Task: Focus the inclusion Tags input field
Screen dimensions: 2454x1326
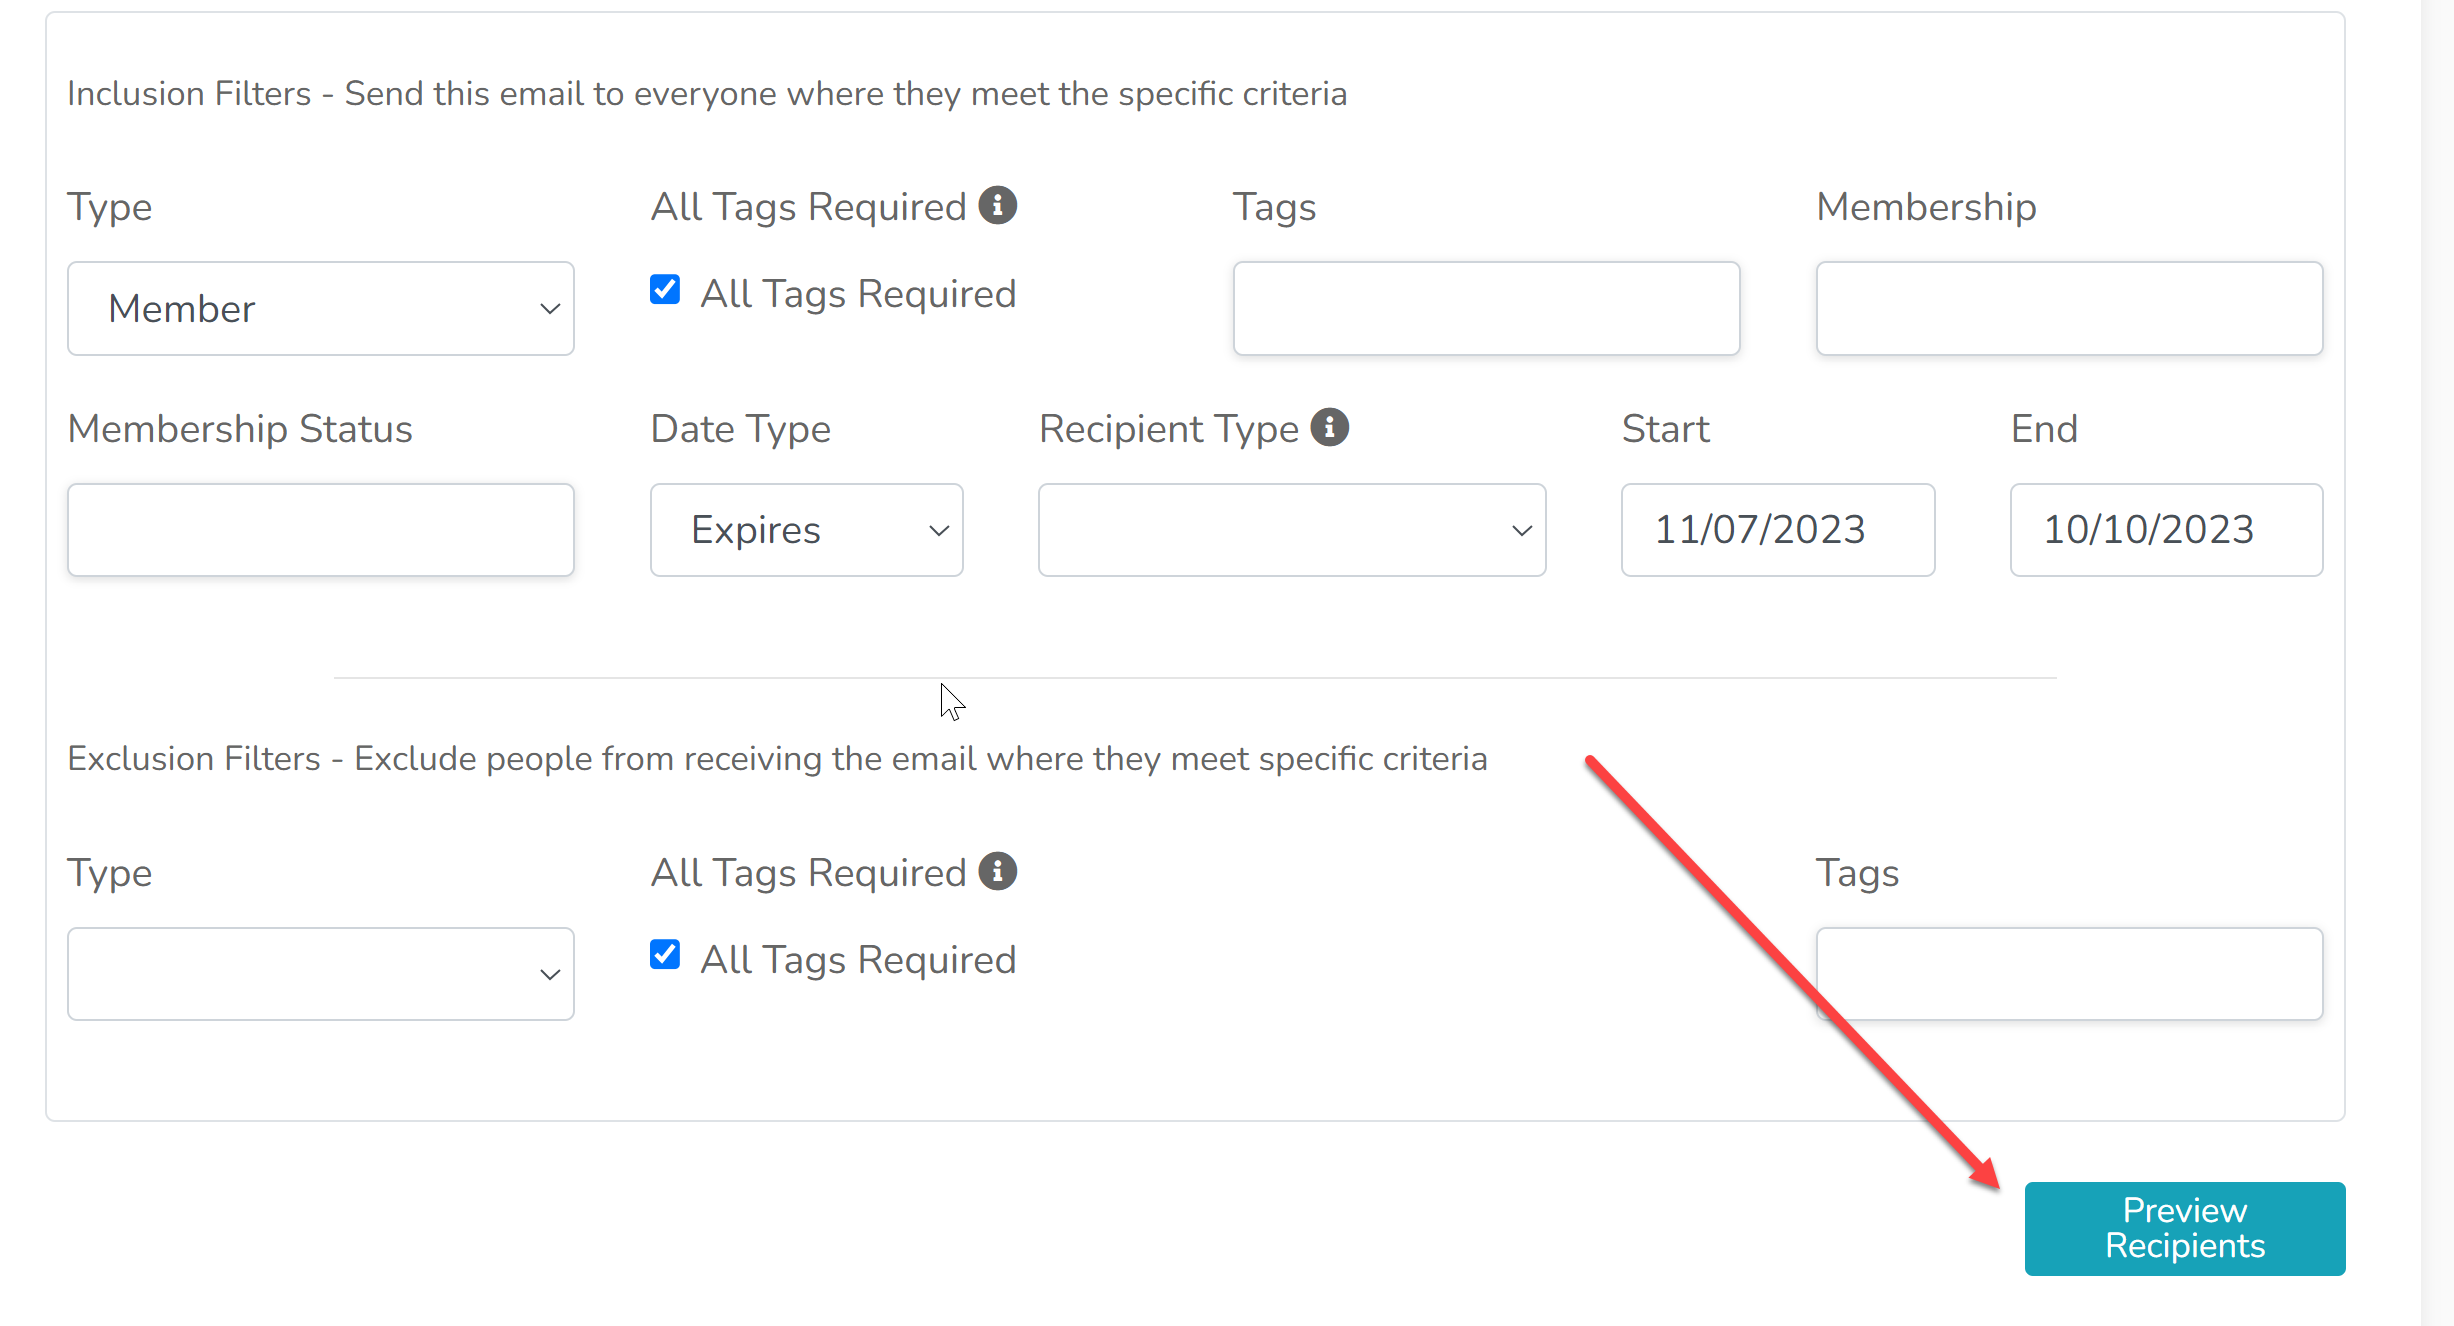Action: (1486, 309)
